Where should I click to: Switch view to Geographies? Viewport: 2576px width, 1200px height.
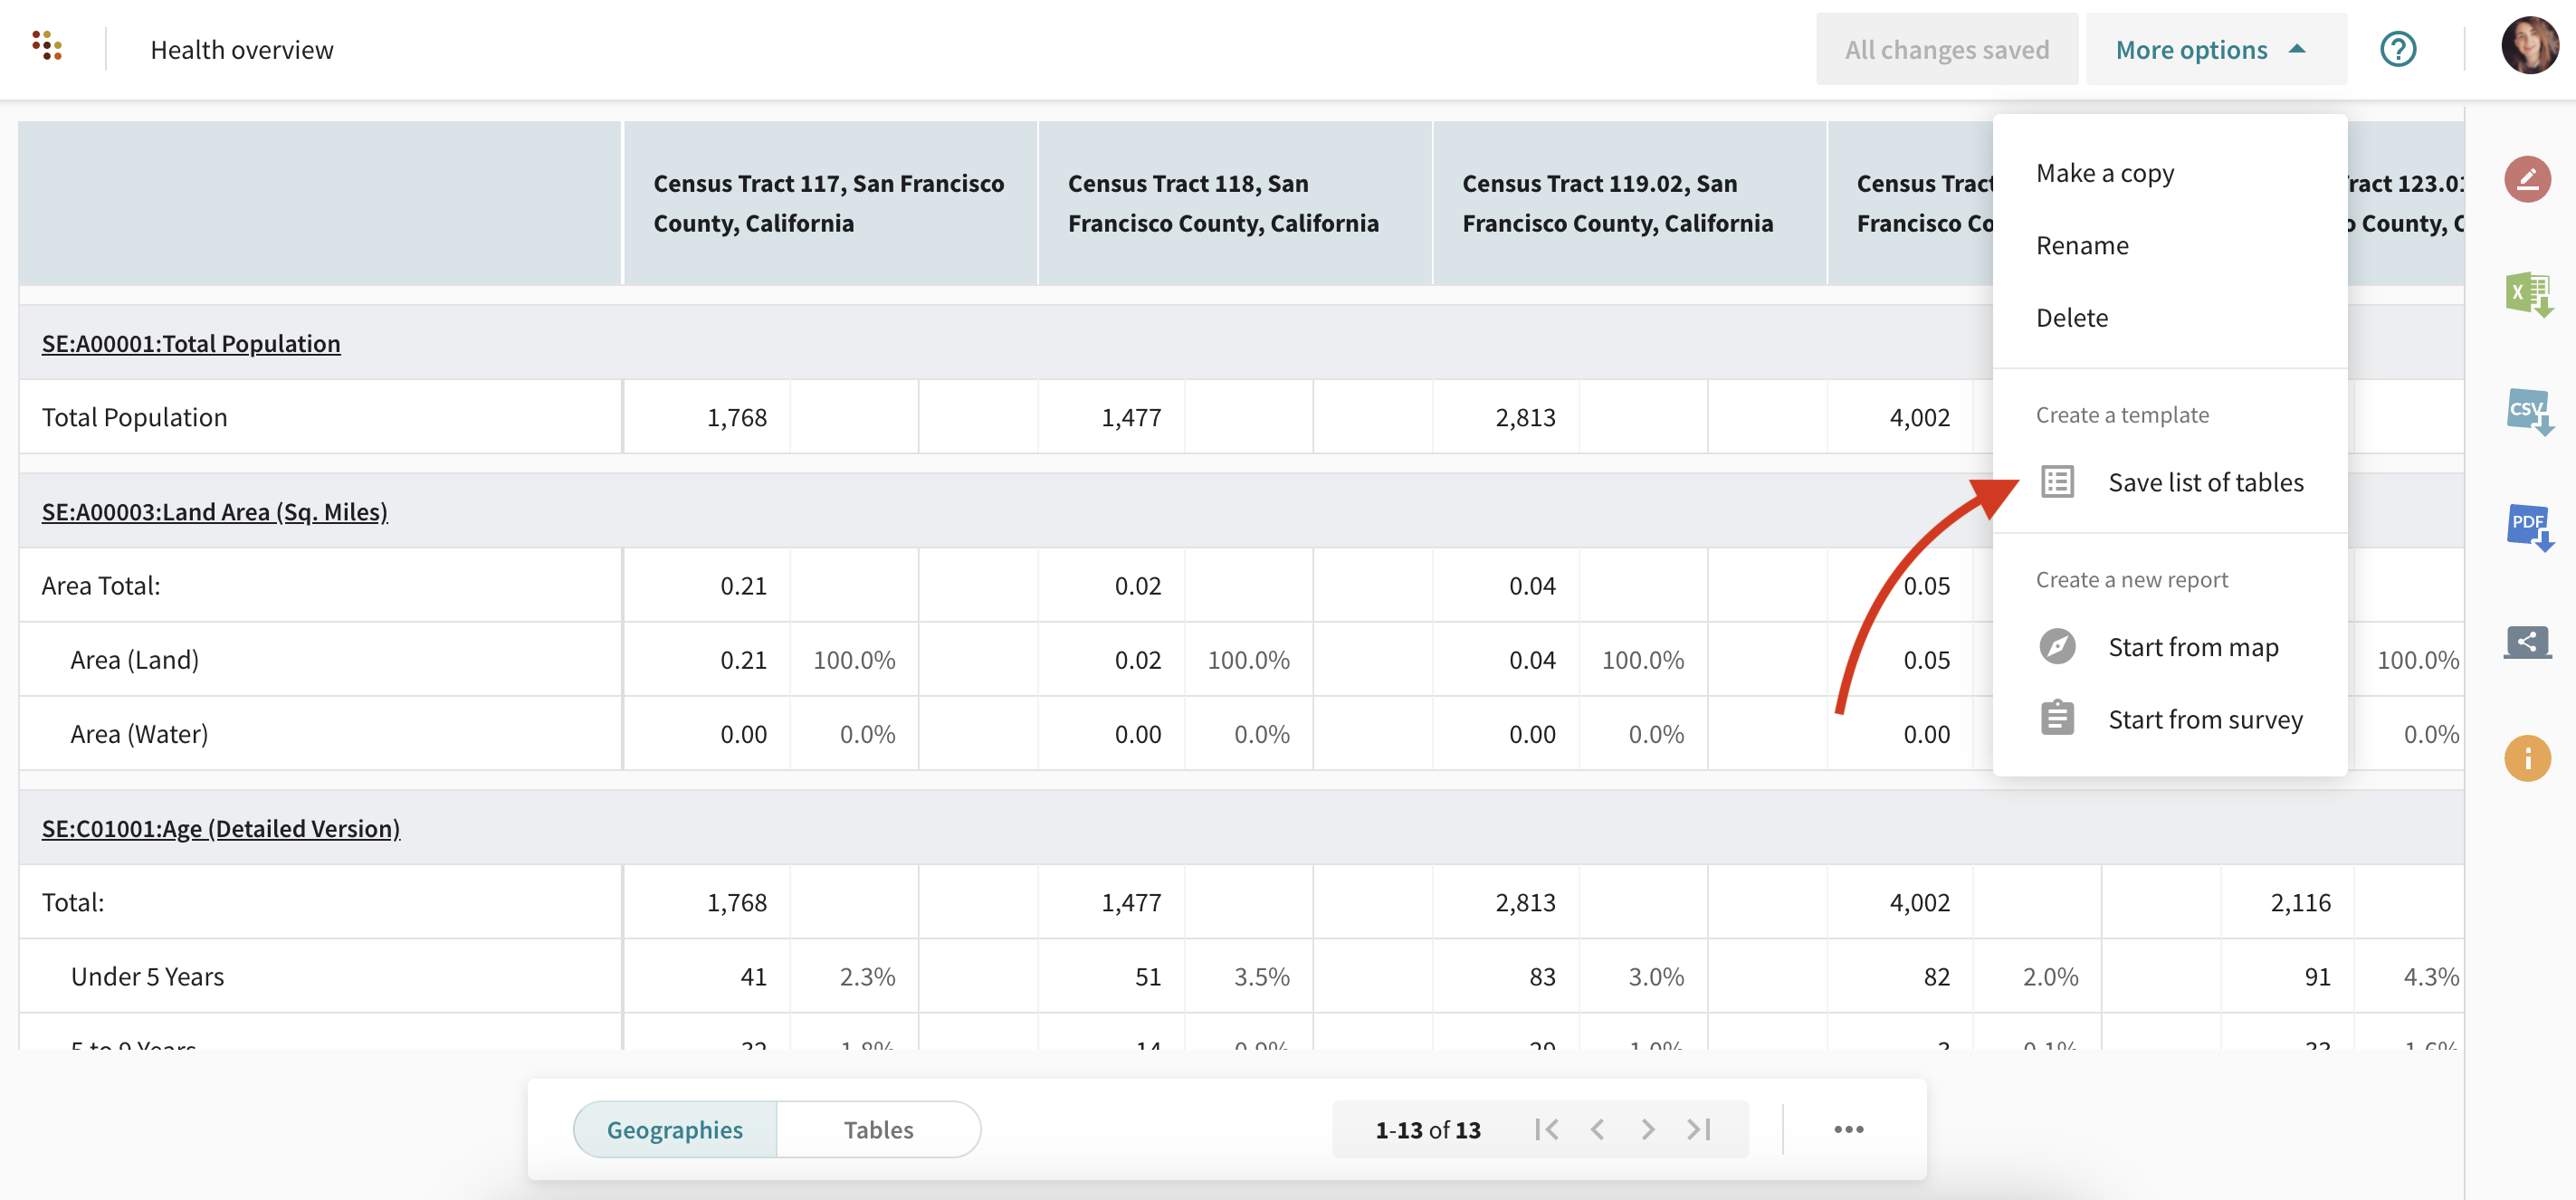675,1129
